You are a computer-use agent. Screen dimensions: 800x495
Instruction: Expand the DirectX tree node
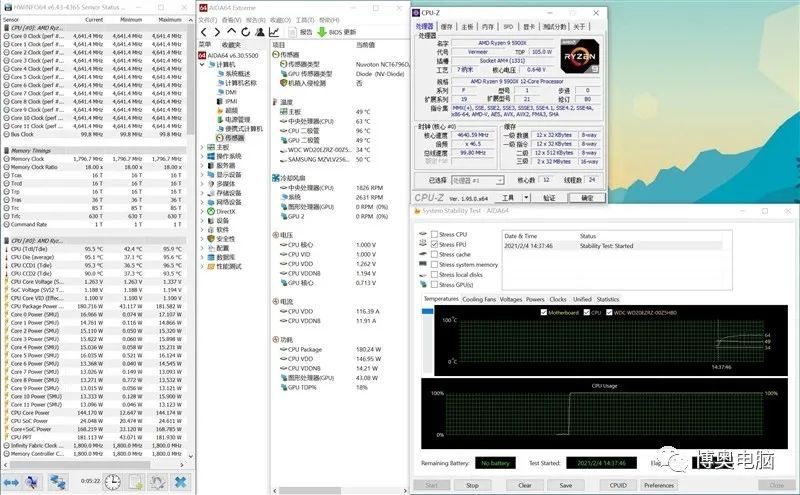click(202, 211)
